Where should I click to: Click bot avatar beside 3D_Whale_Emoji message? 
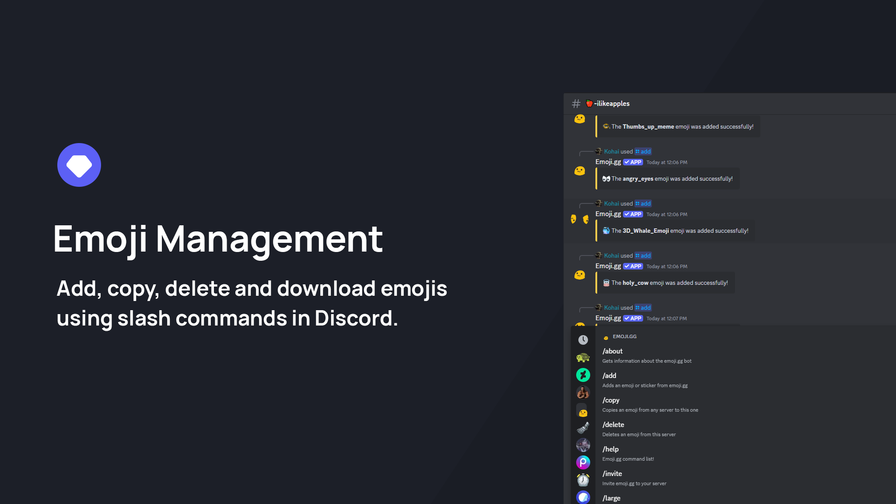(579, 219)
